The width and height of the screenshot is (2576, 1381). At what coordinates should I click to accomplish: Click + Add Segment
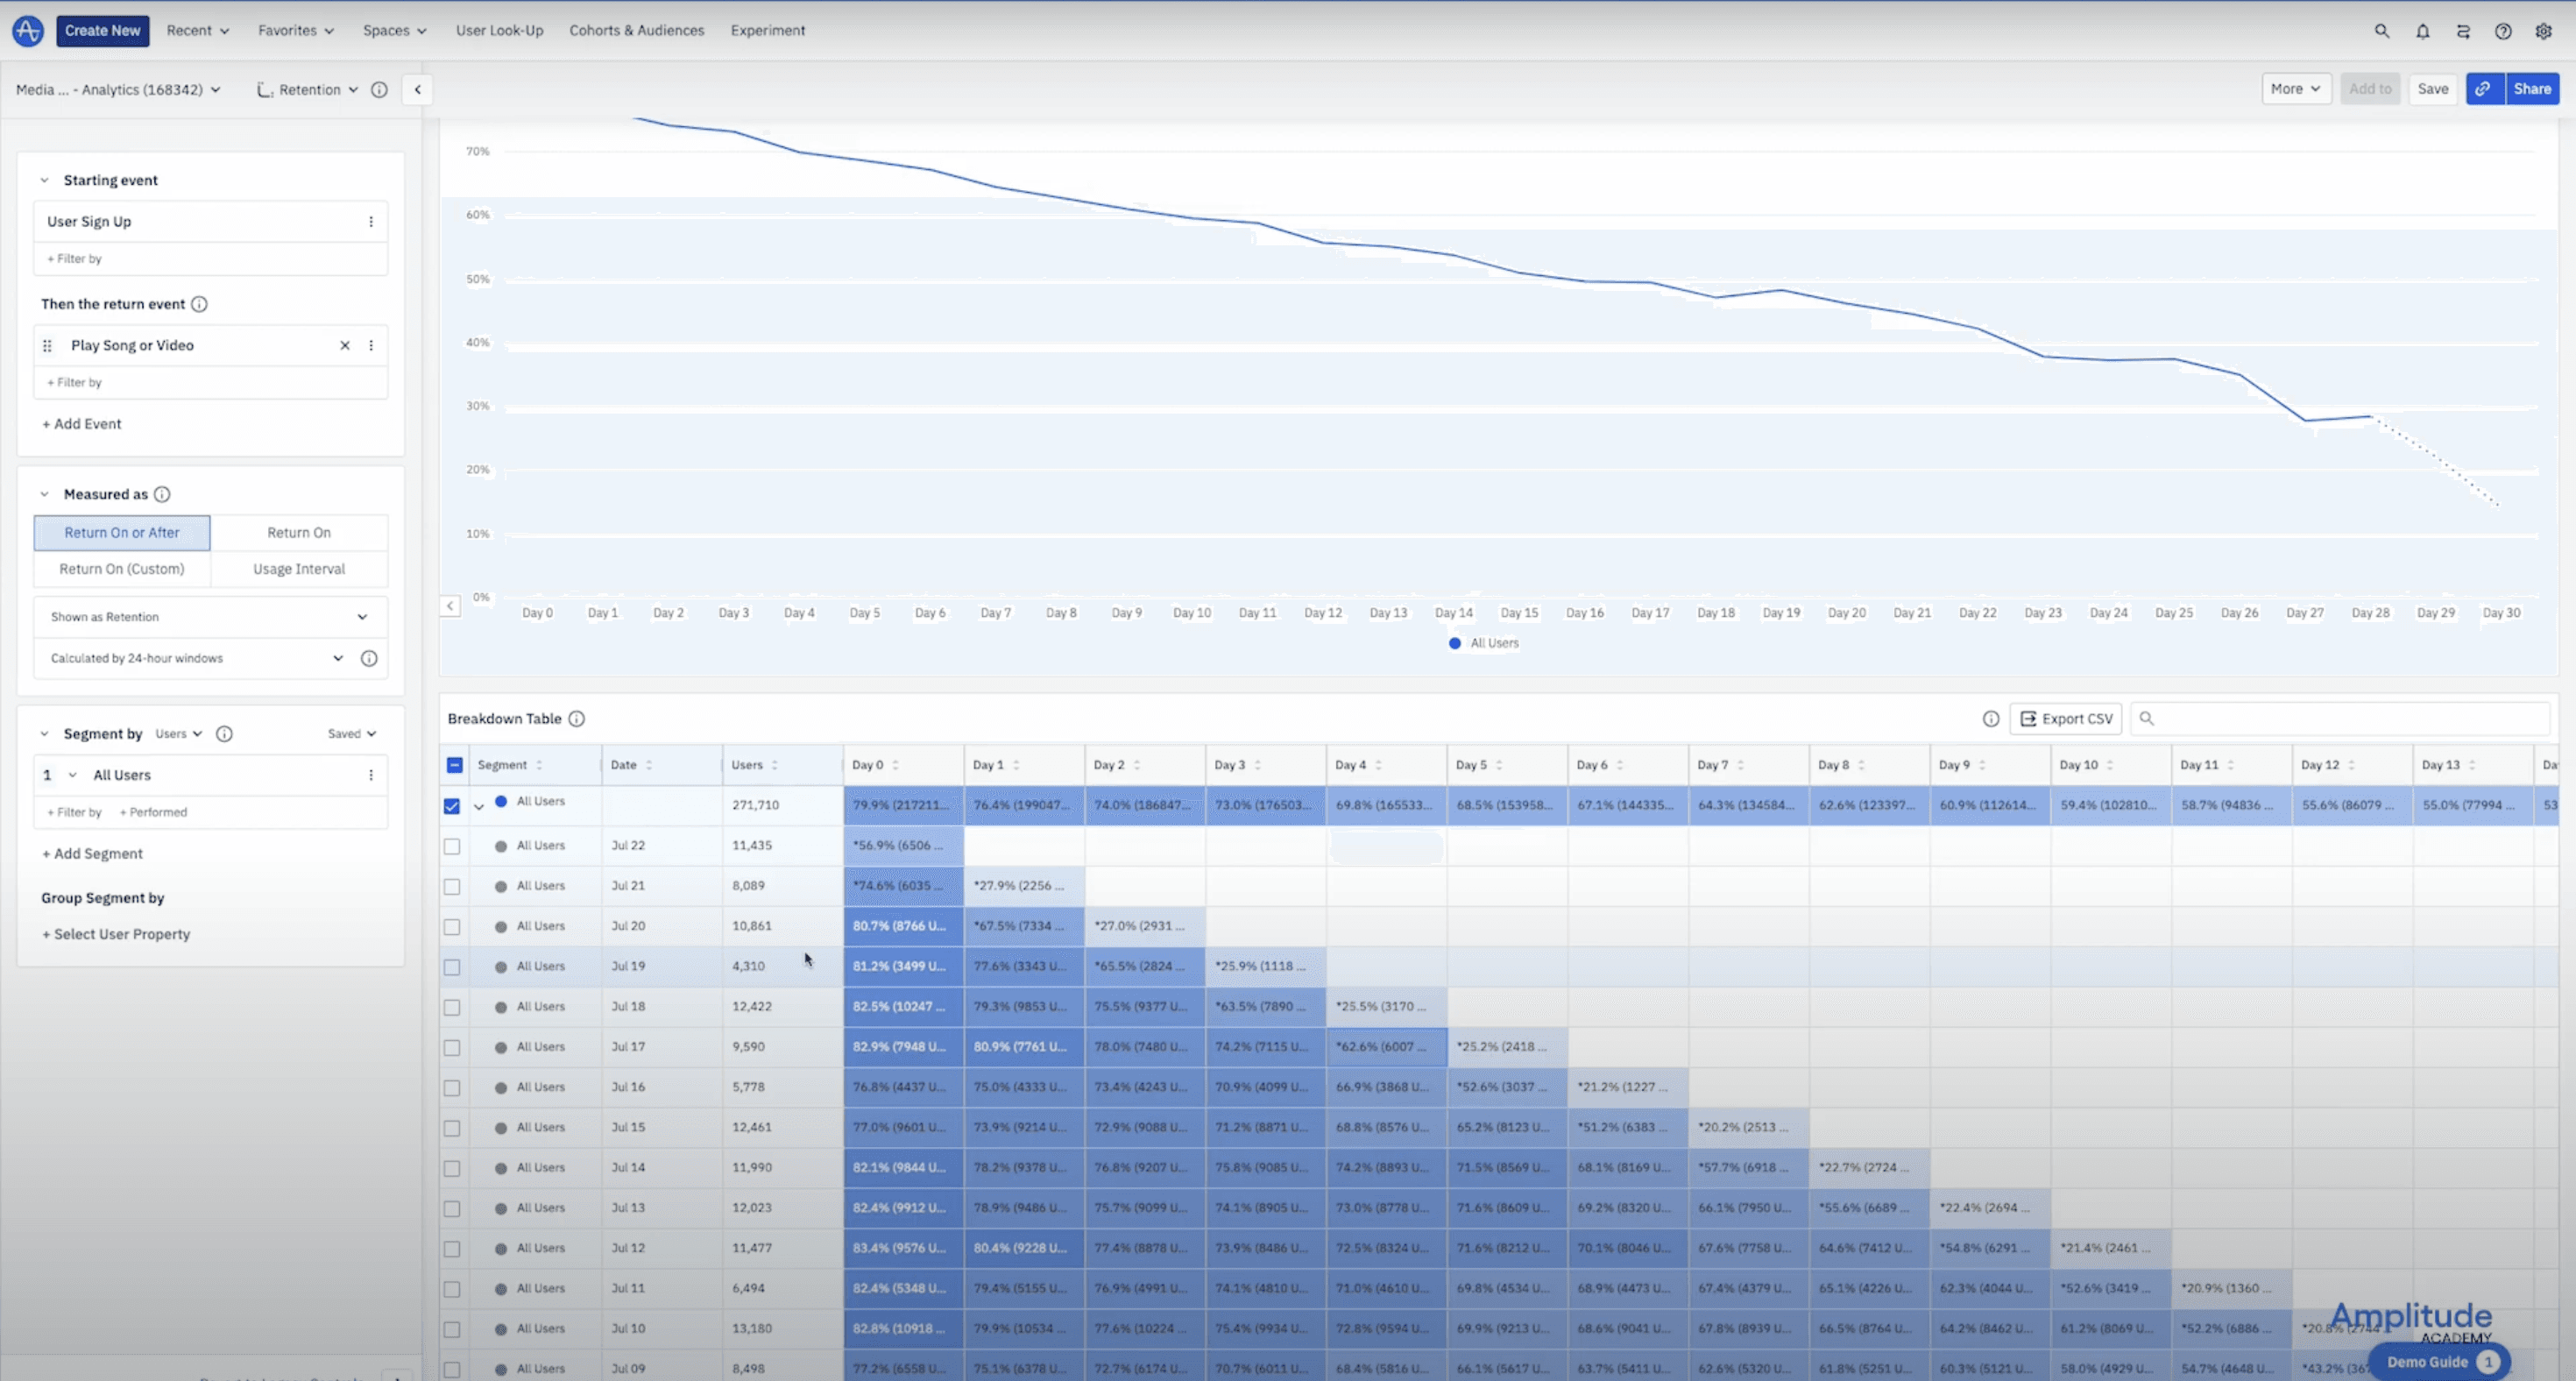point(92,854)
